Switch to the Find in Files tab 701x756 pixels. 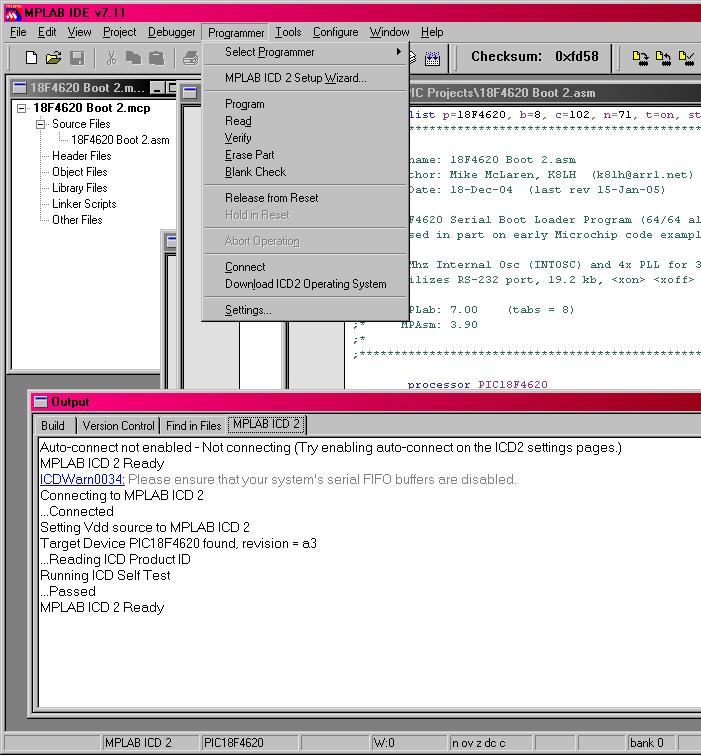[193, 426]
